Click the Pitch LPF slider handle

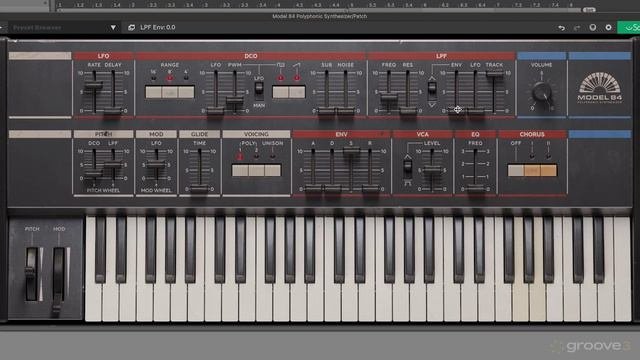(x=113, y=165)
